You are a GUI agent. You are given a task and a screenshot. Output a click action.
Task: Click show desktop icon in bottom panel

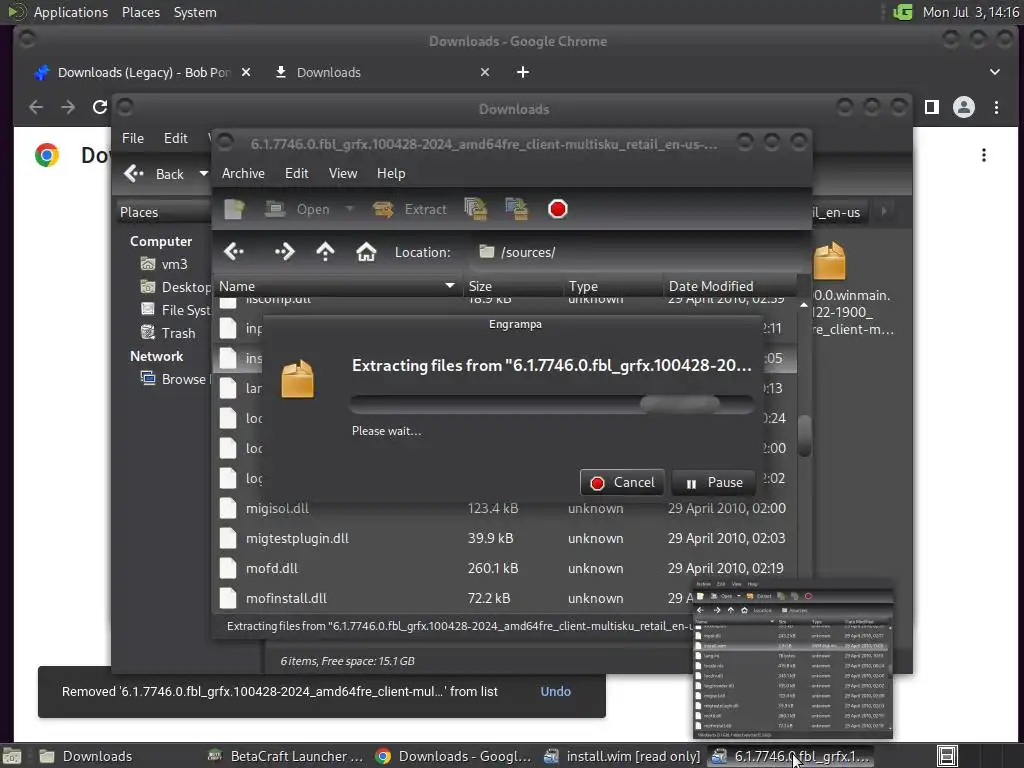tap(12, 756)
